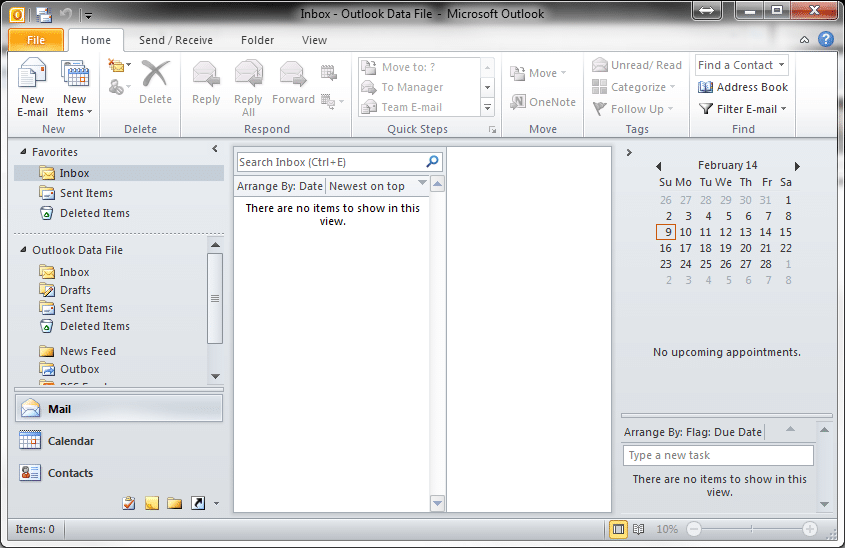The image size is (845, 548).
Task: Click the Find a Contact box
Action: 742,65
